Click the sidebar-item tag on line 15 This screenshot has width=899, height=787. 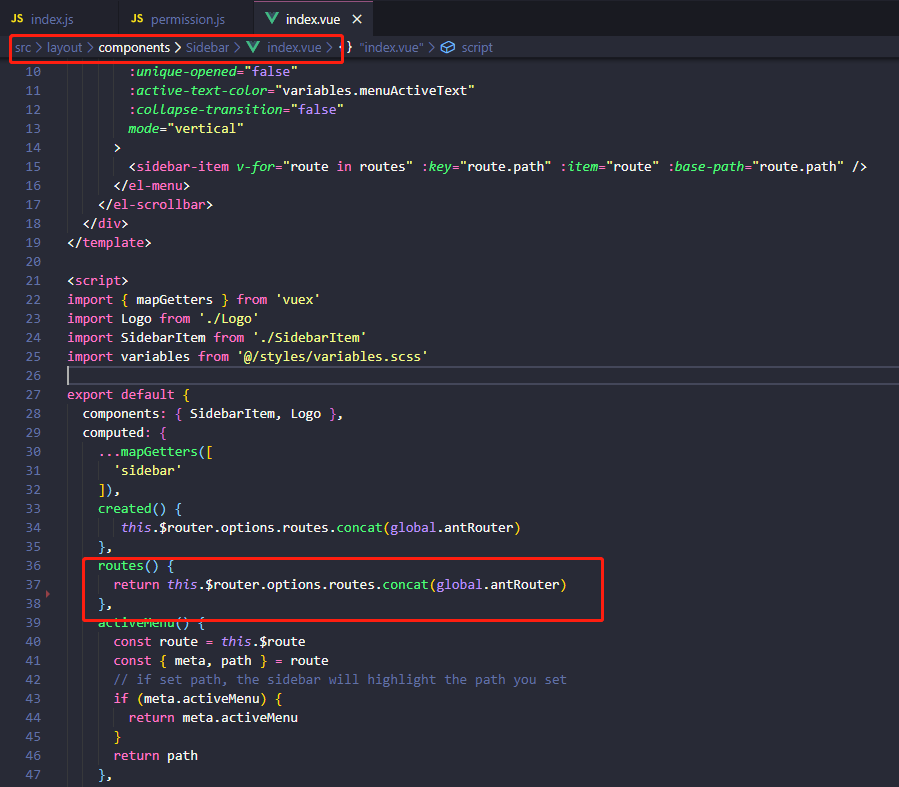tap(182, 167)
